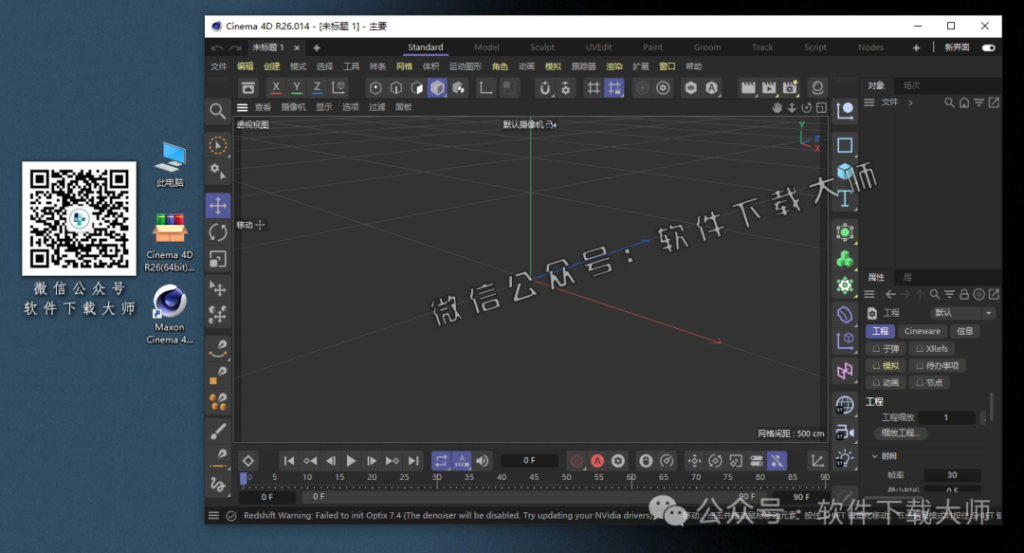
Task: Click the XRefs button
Action: pyautogui.click(x=933, y=349)
